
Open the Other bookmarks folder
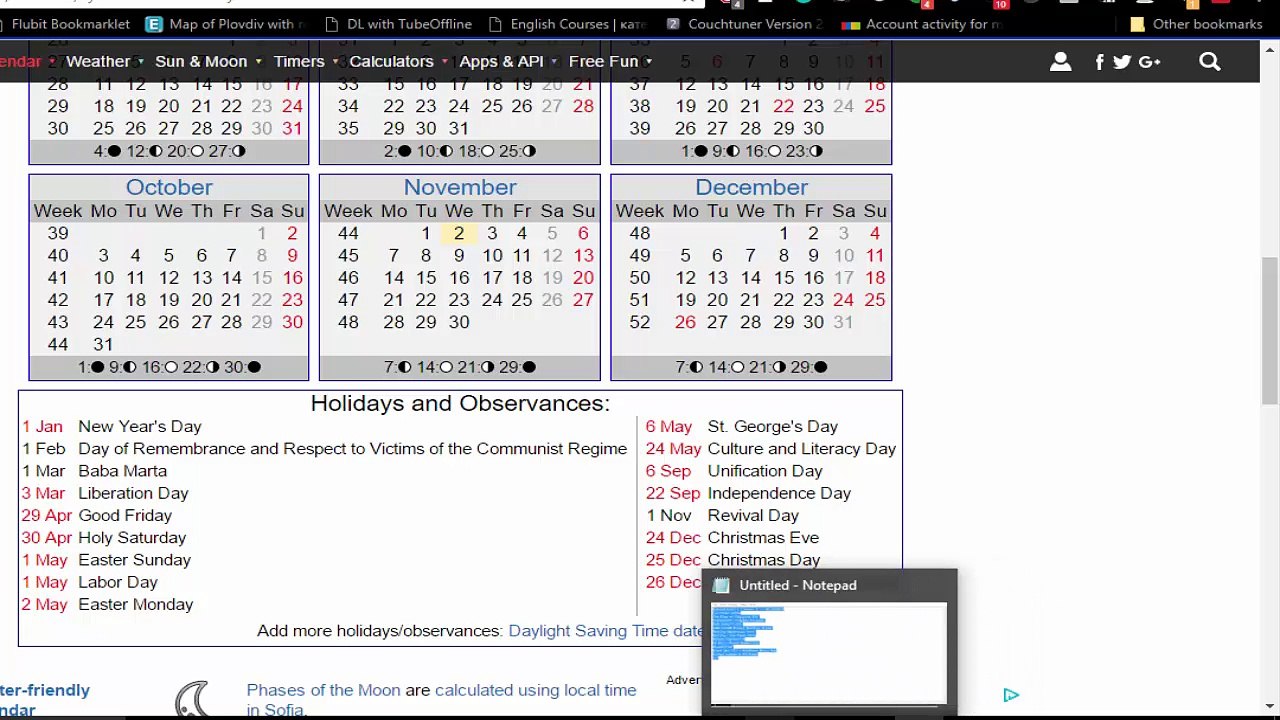click(1197, 24)
